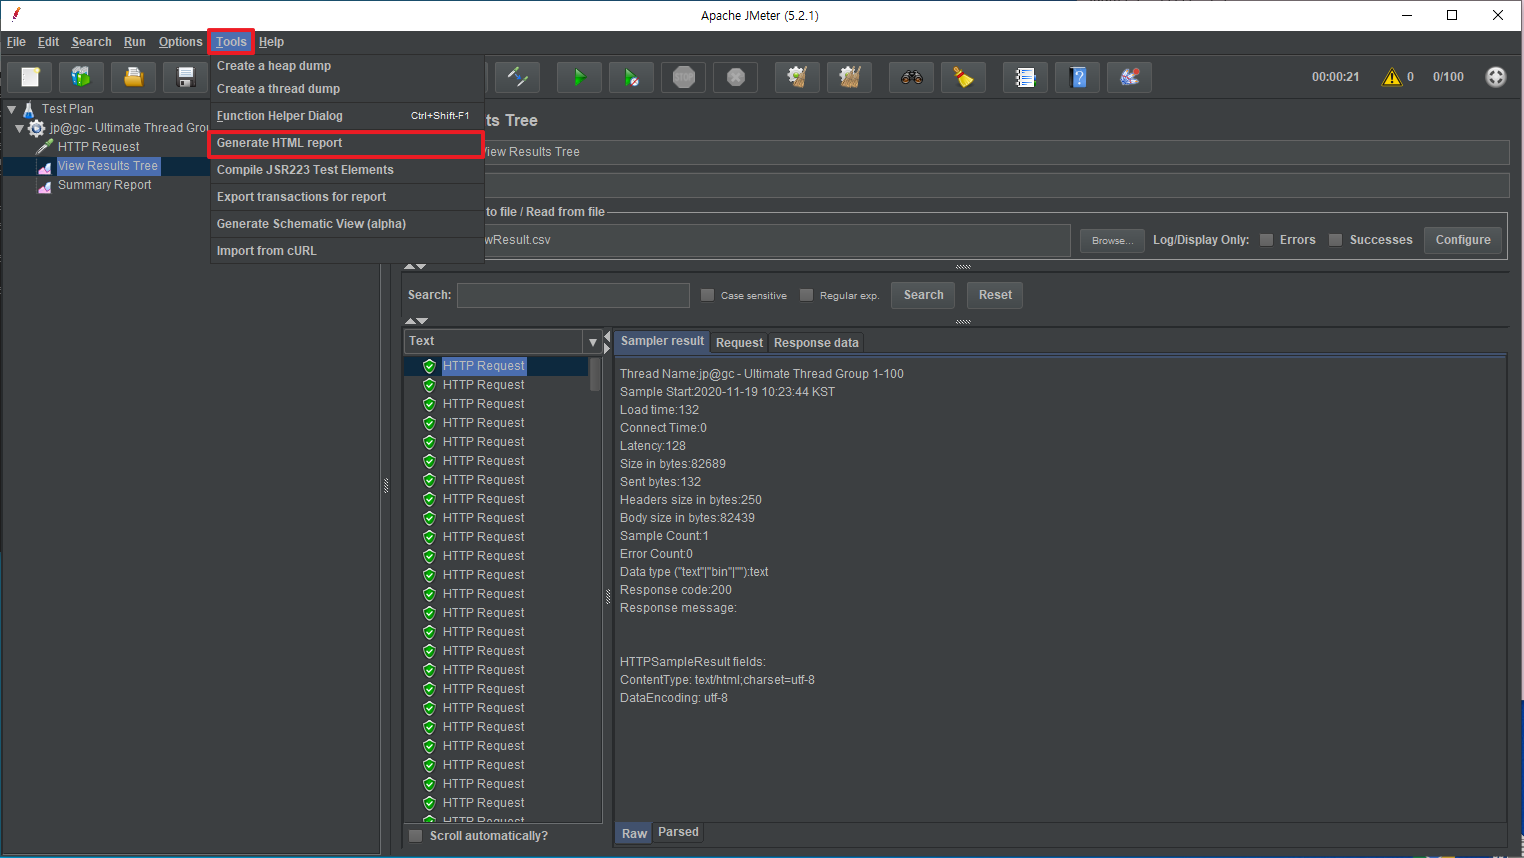1524x858 pixels.
Task: Select the Sampler result tab
Action: pyautogui.click(x=662, y=341)
